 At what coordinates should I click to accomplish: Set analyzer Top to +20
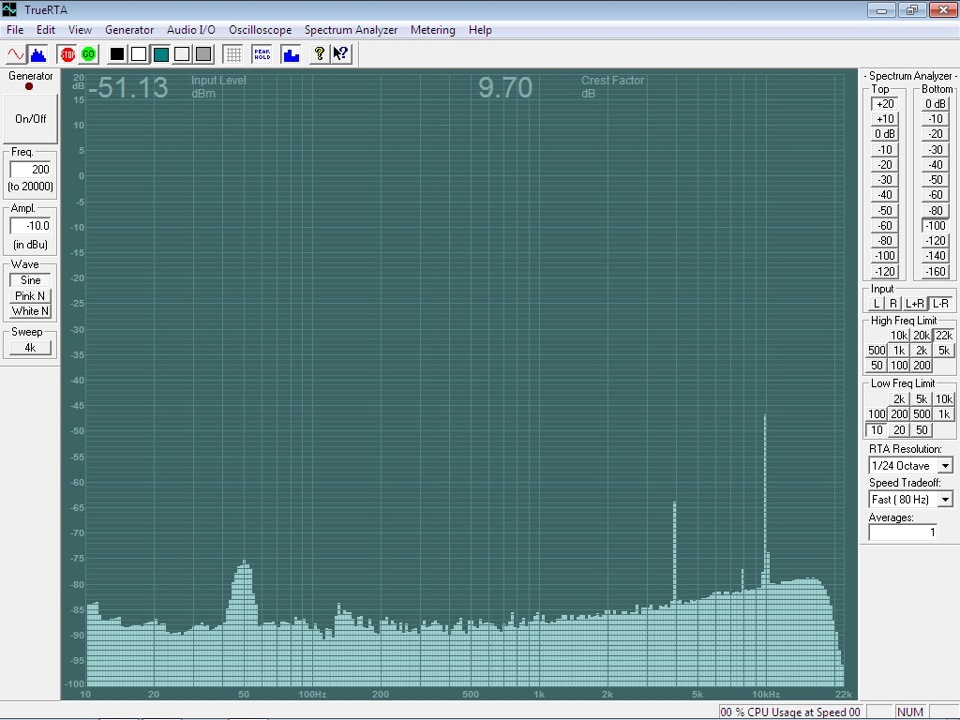pos(885,104)
